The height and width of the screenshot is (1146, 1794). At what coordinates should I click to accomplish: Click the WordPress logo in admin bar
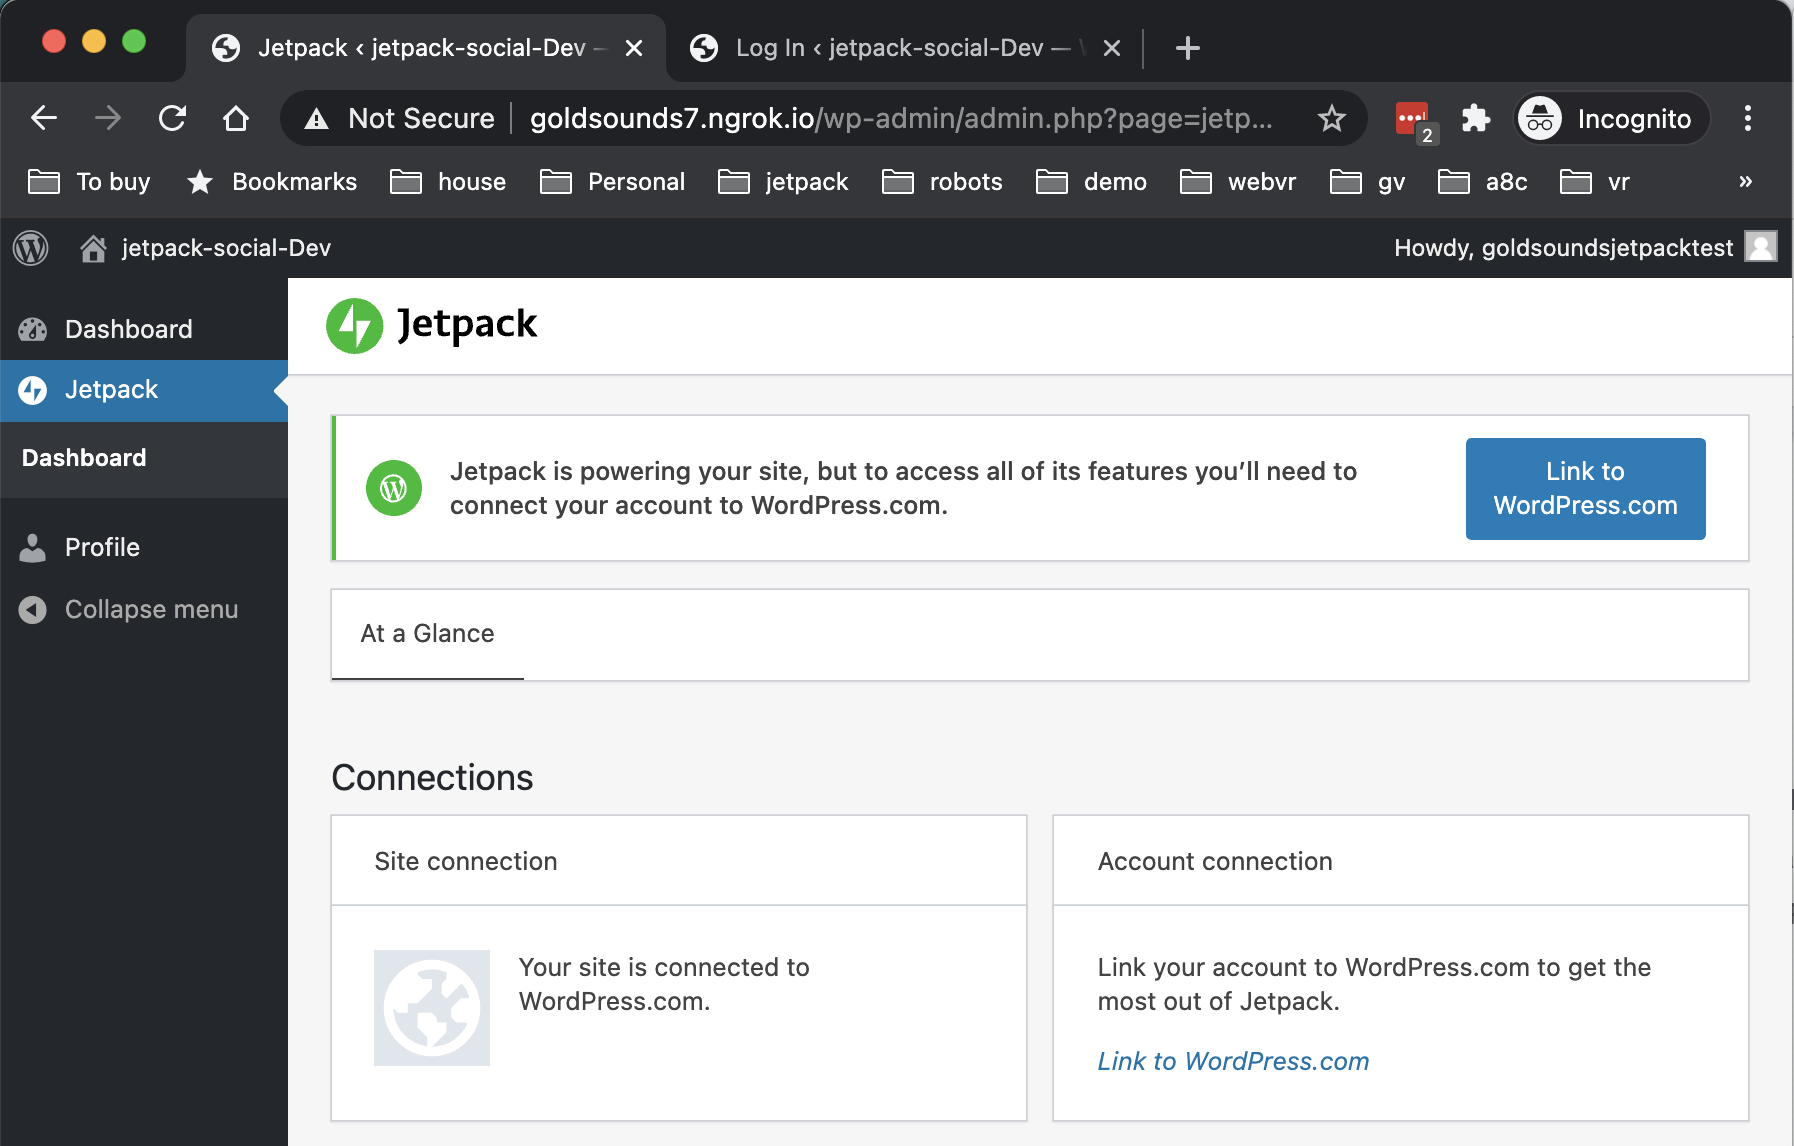point(31,248)
